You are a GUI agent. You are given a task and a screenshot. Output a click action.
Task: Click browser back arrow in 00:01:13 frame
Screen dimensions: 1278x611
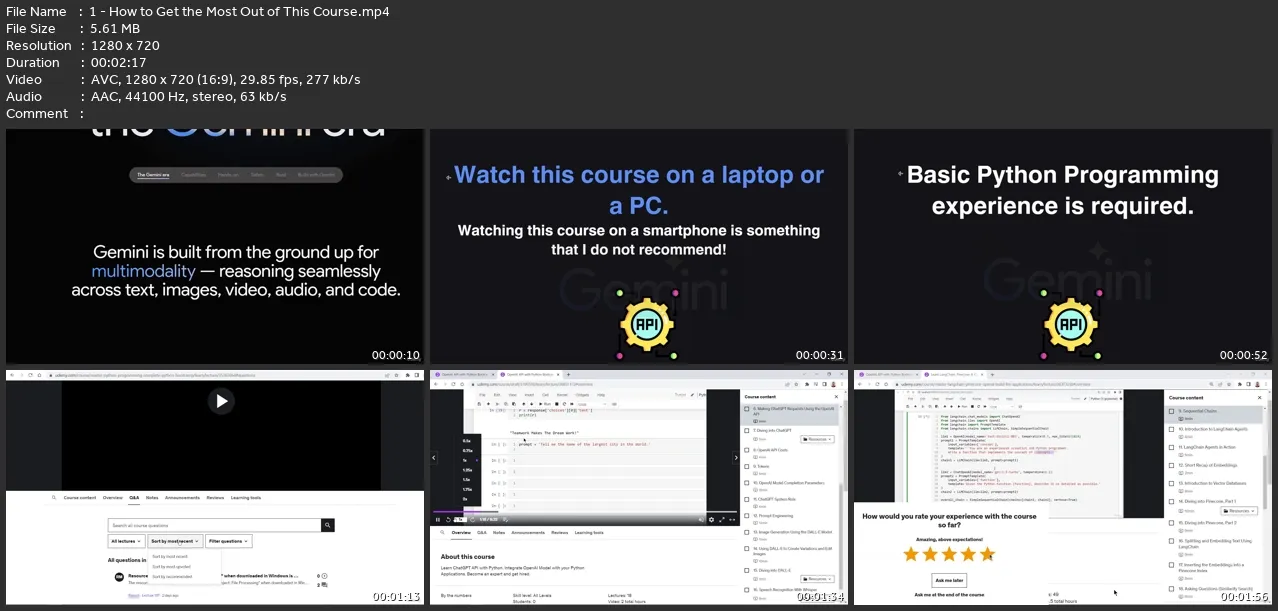(x=12, y=375)
